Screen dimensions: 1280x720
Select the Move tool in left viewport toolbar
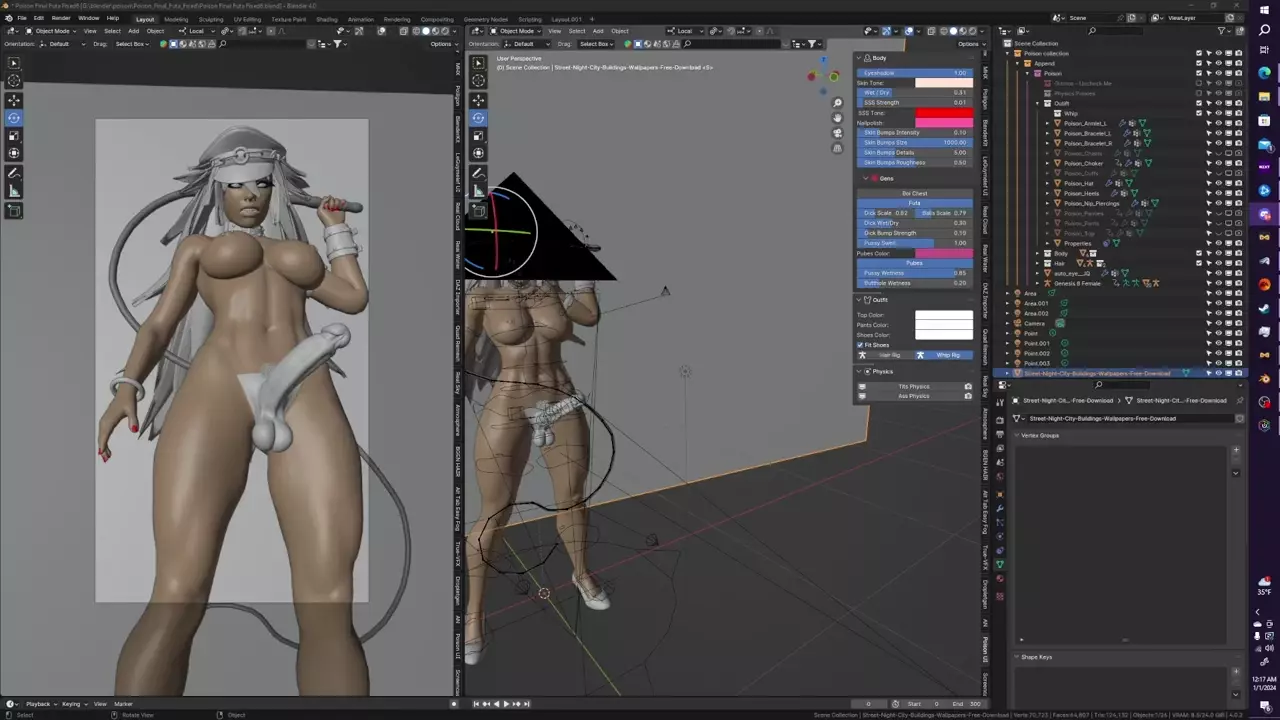[x=14, y=99]
